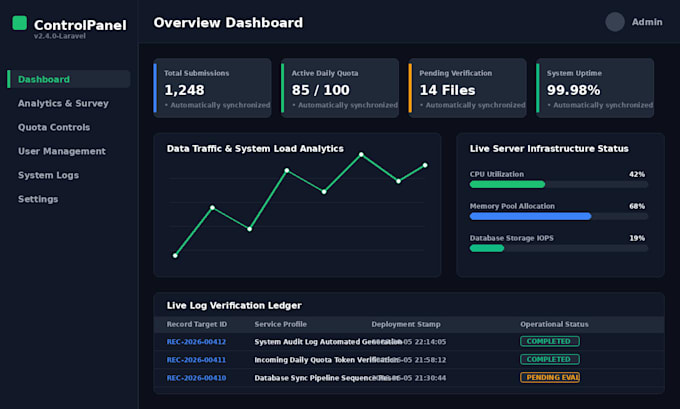Click the first lowest chart data point
Image resolution: width=680 pixels, height=409 pixels.
point(175,255)
